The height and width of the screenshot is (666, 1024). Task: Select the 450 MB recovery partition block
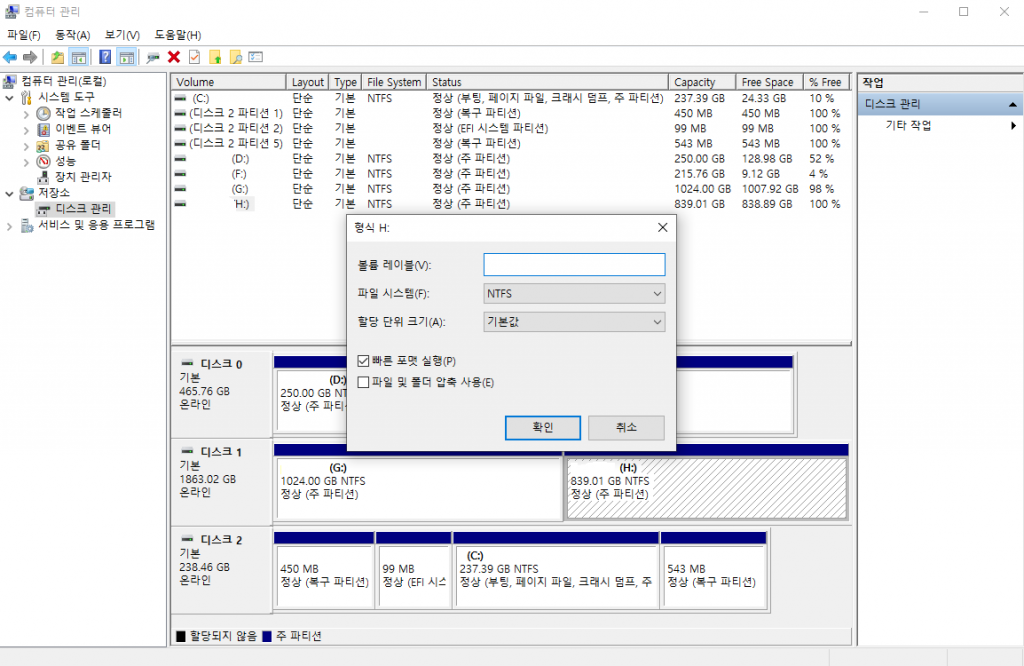pyautogui.click(x=324, y=577)
